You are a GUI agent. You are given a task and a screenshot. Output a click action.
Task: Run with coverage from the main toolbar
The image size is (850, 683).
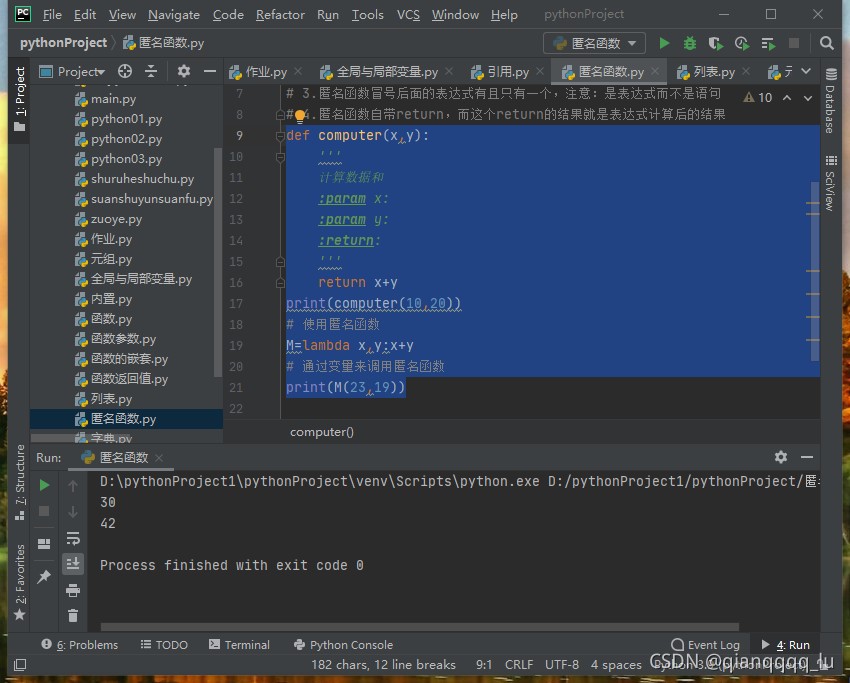click(715, 43)
